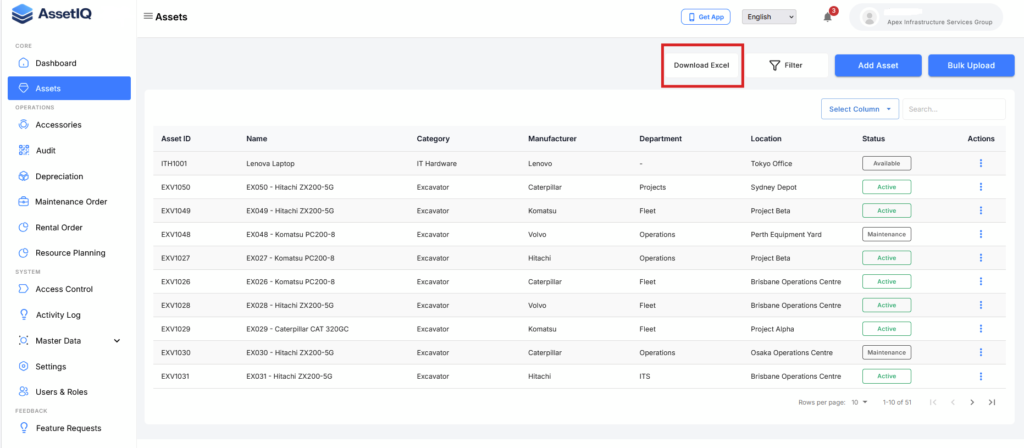Click the AssetIQ logo icon
1024x448 pixels.
22,13
